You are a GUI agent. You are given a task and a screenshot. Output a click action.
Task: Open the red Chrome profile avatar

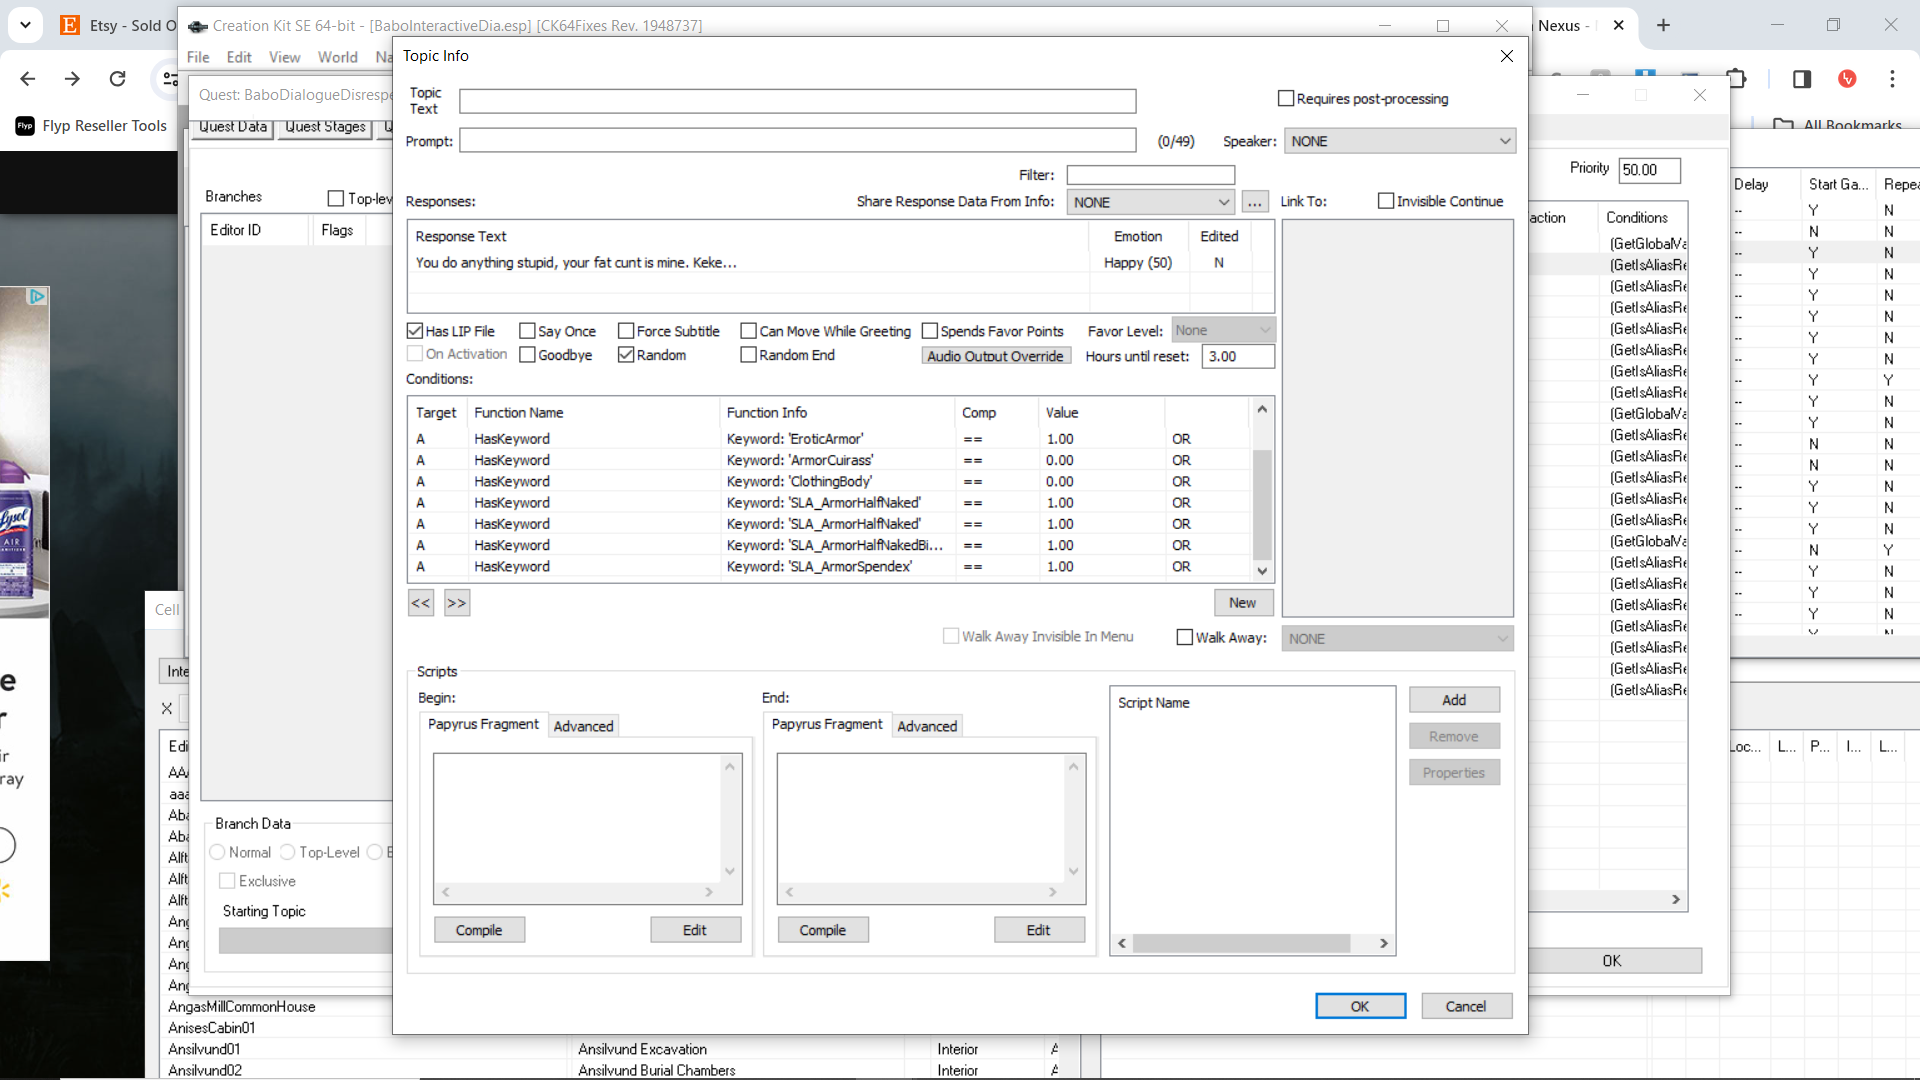tap(1847, 79)
